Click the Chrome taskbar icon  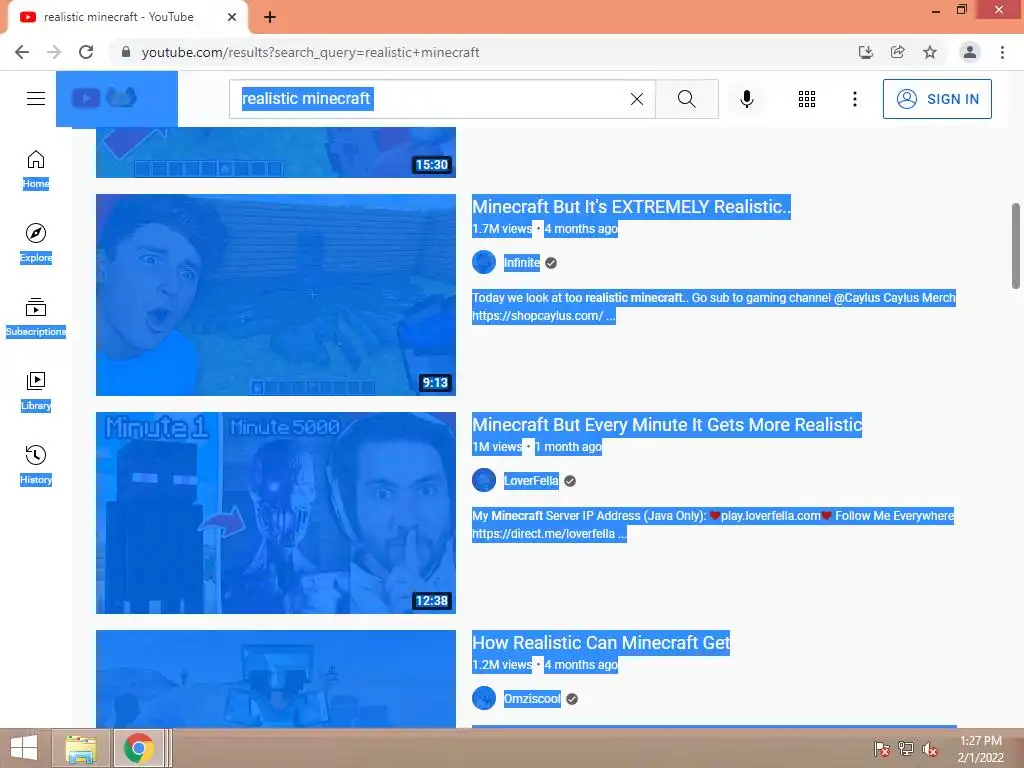(139, 748)
